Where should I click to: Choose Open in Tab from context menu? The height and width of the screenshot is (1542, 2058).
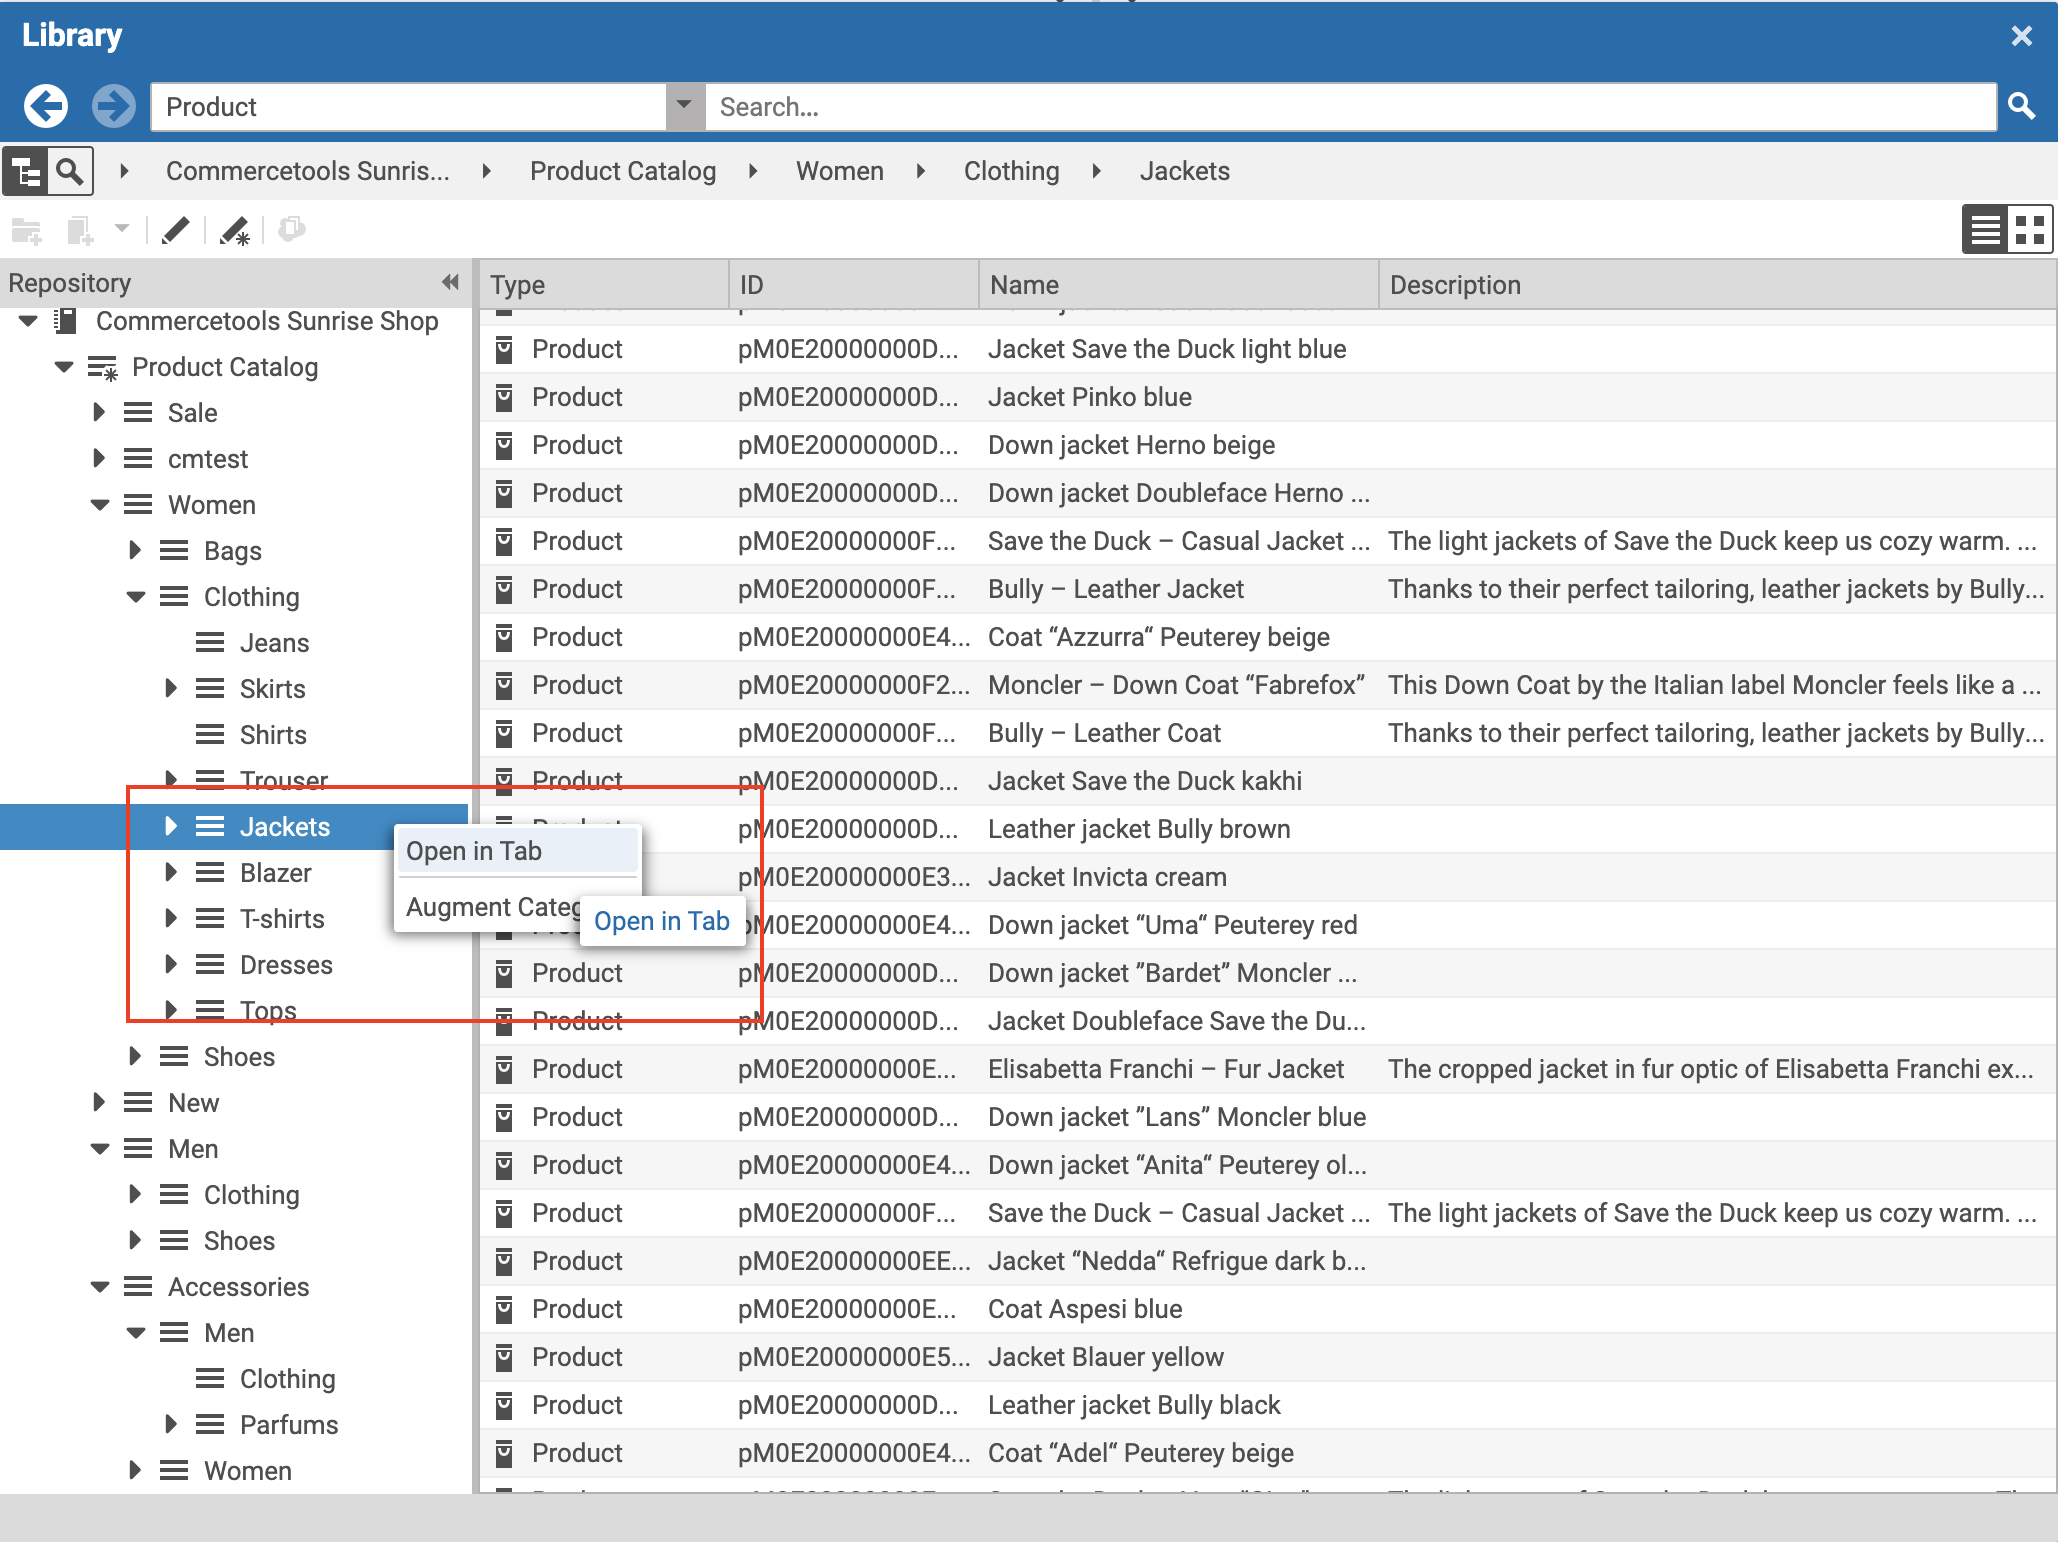click(473, 851)
